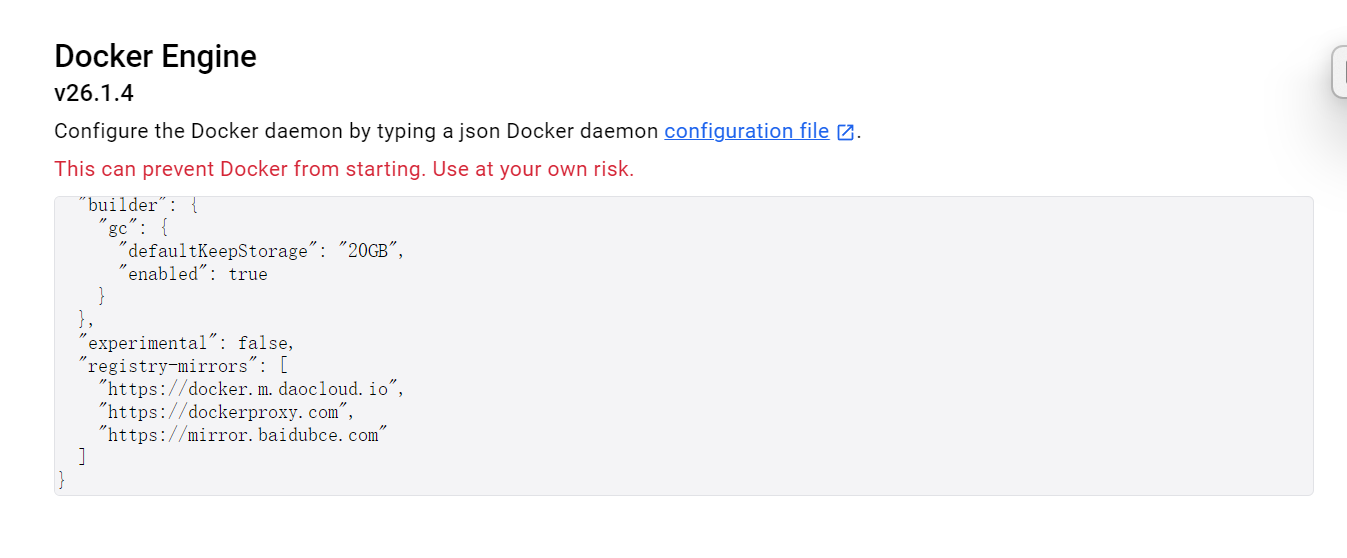Click the closing brace of the gc block
Viewport: 1347px width, 558px height.
pyautogui.click(x=102, y=297)
